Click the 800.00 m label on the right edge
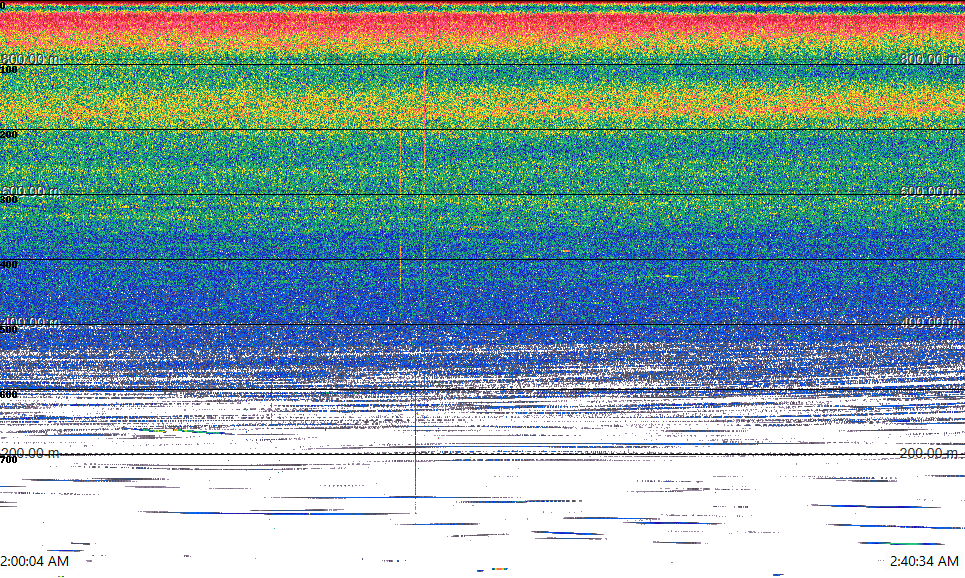The image size is (965, 578). coord(929,58)
